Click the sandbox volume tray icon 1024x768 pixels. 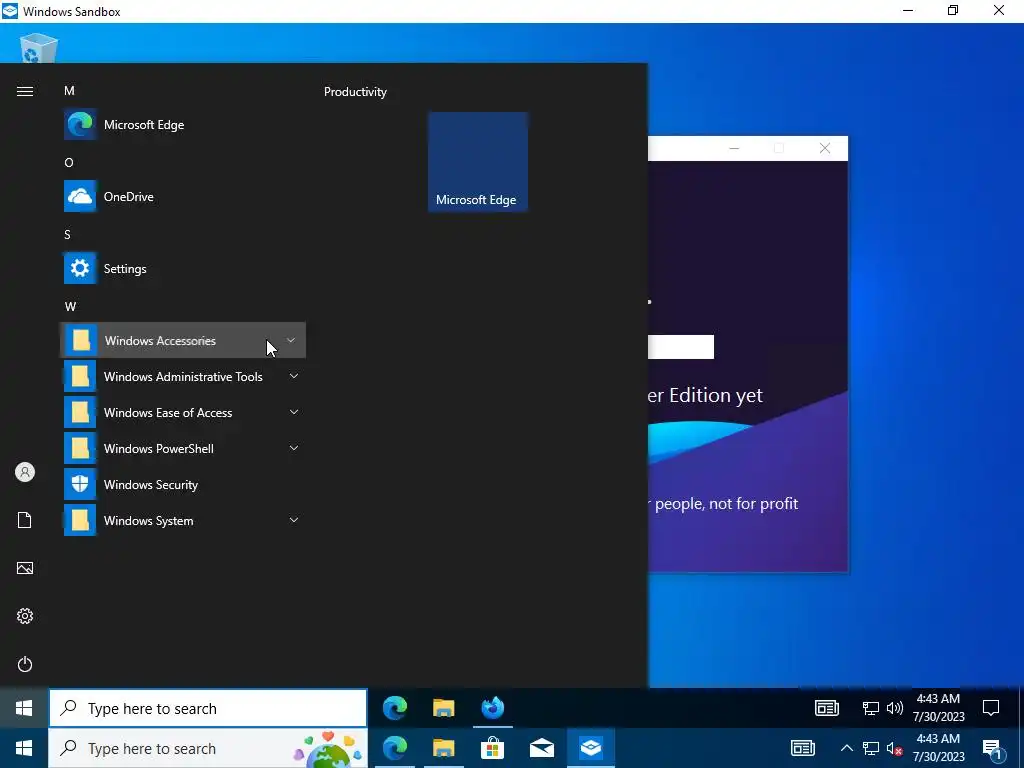pos(895,708)
